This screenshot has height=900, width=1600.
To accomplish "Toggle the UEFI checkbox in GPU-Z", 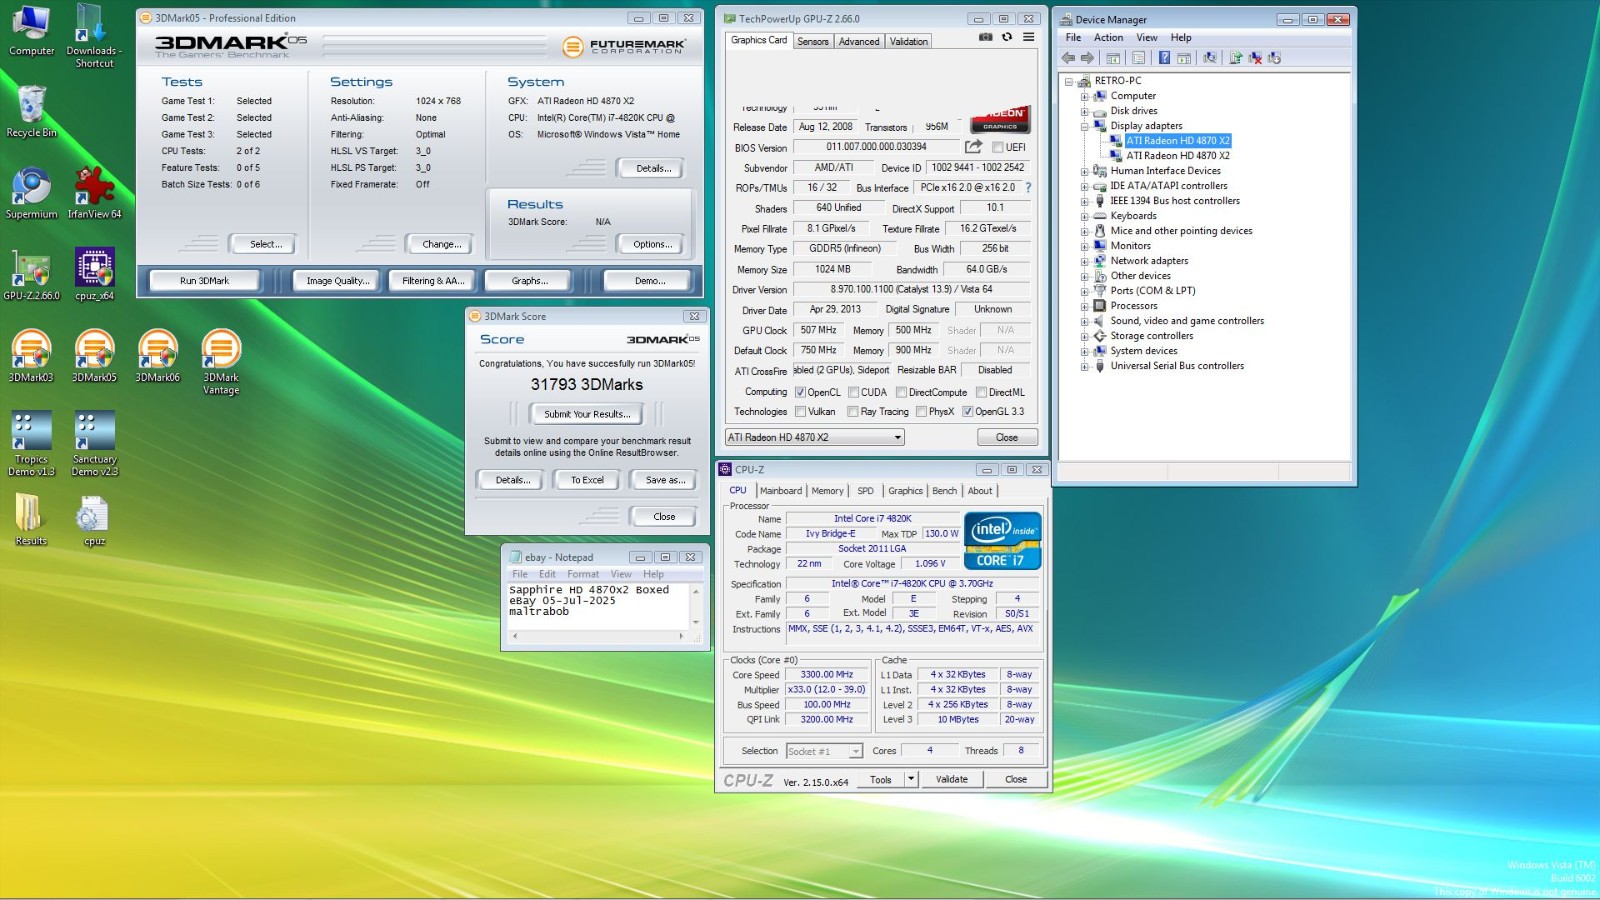I will tap(997, 148).
